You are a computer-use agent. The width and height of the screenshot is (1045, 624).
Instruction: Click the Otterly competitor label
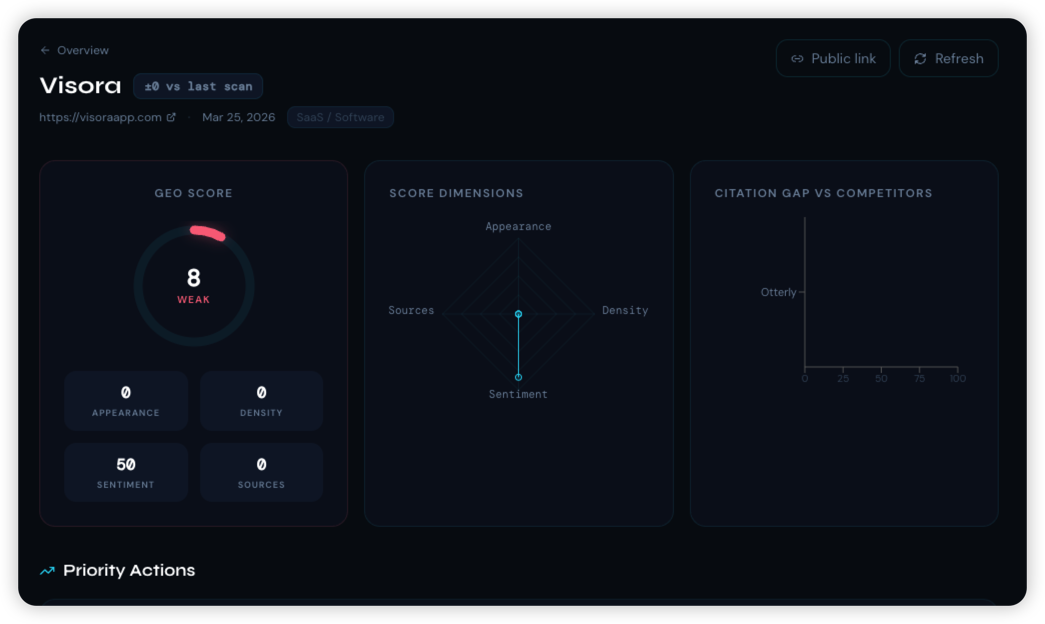point(778,292)
